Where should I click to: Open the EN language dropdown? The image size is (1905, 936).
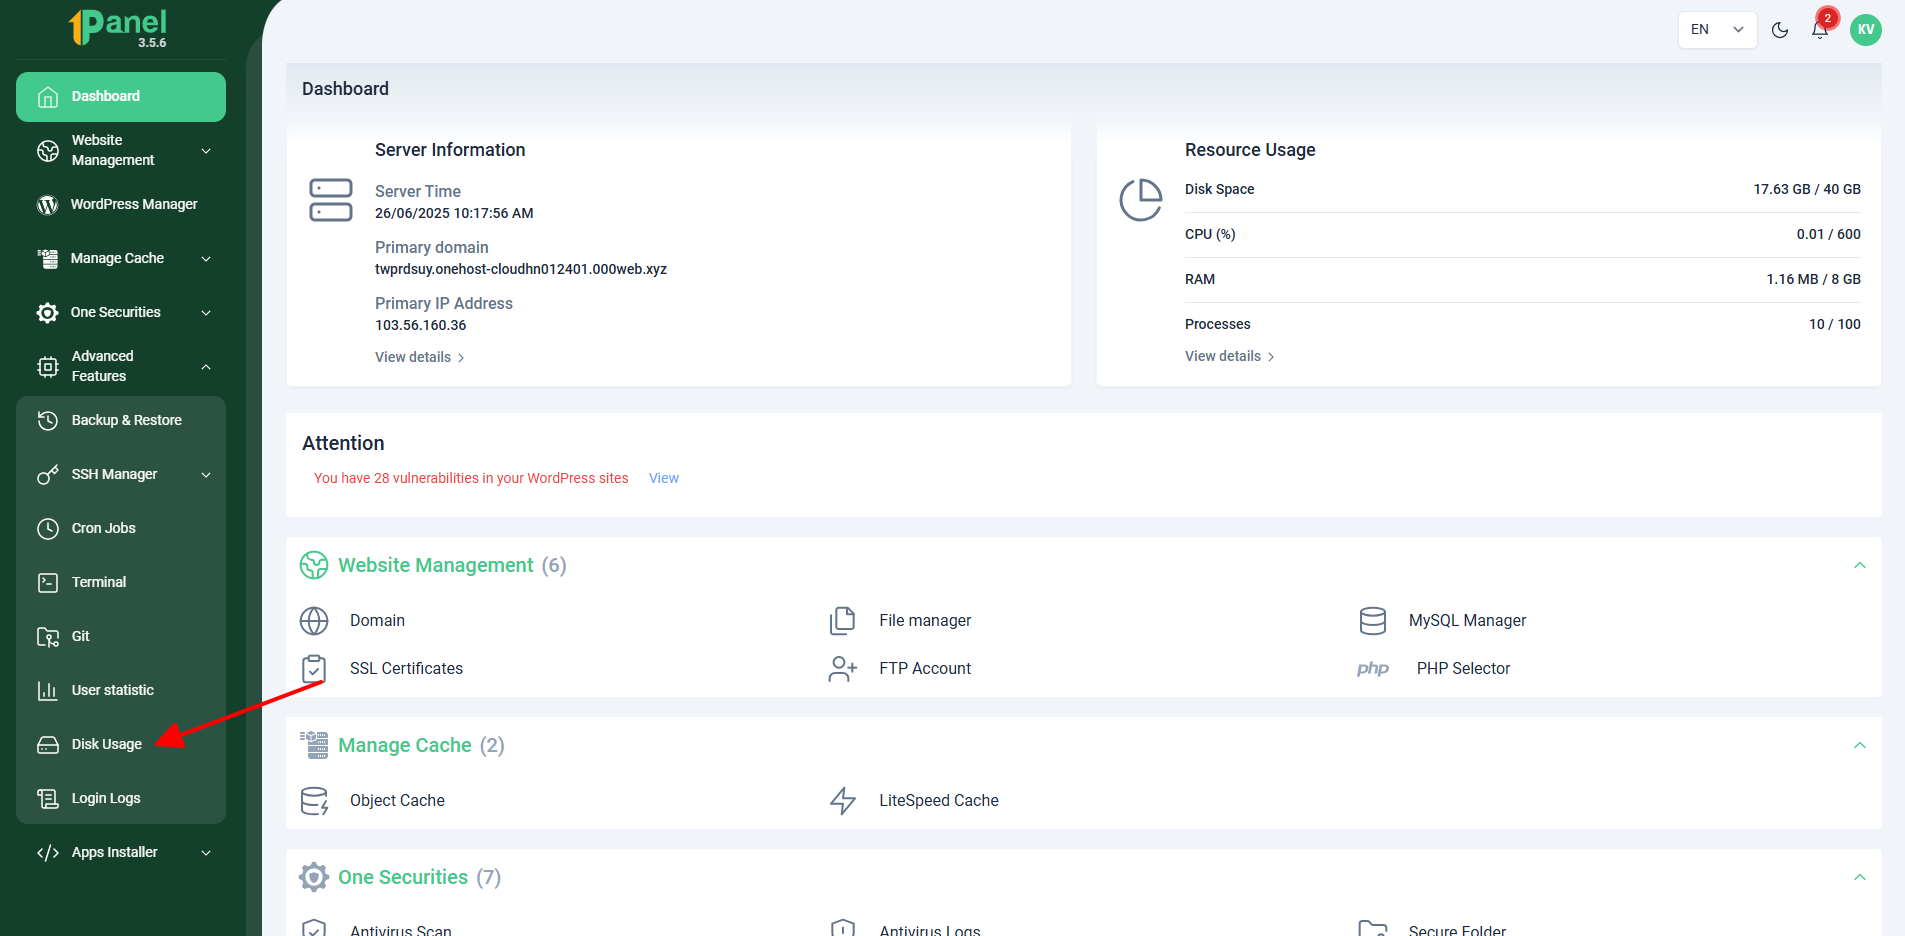point(1717,30)
